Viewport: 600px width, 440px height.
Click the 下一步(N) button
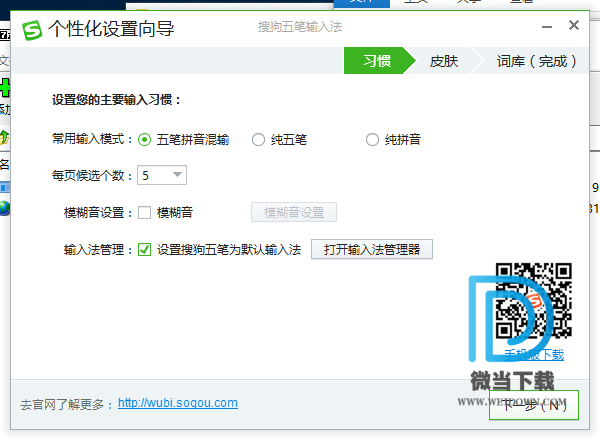[534, 405]
